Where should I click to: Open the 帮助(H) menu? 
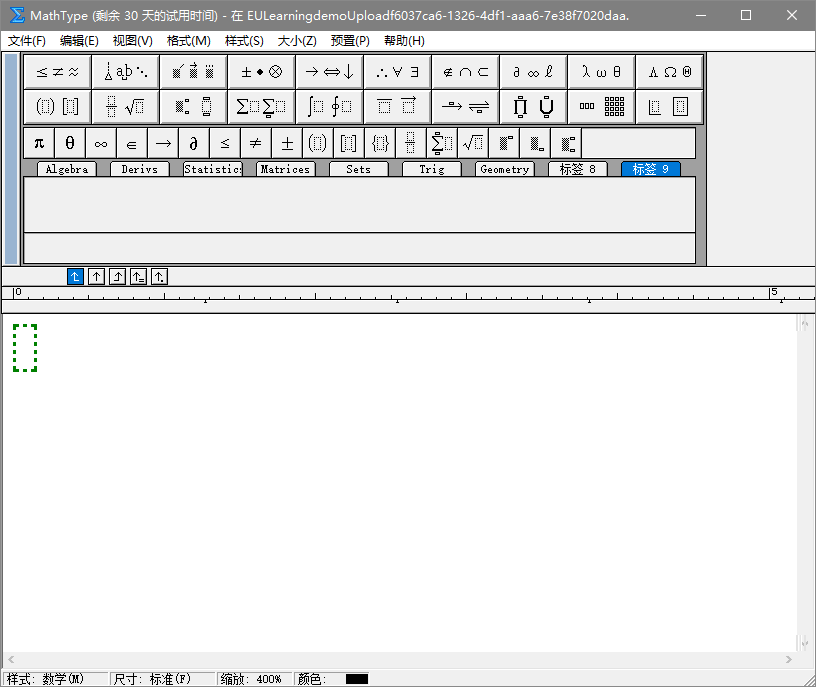tap(404, 41)
